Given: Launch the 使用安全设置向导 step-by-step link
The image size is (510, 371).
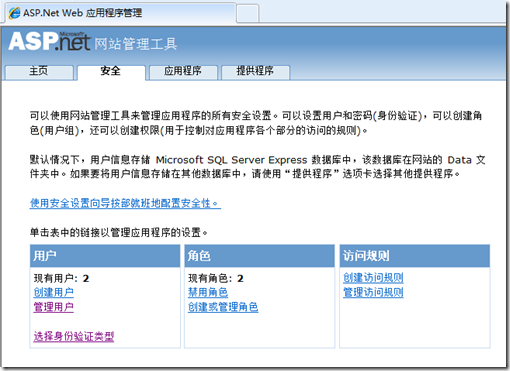Looking at the screenshot, I should tap(125, 203).
